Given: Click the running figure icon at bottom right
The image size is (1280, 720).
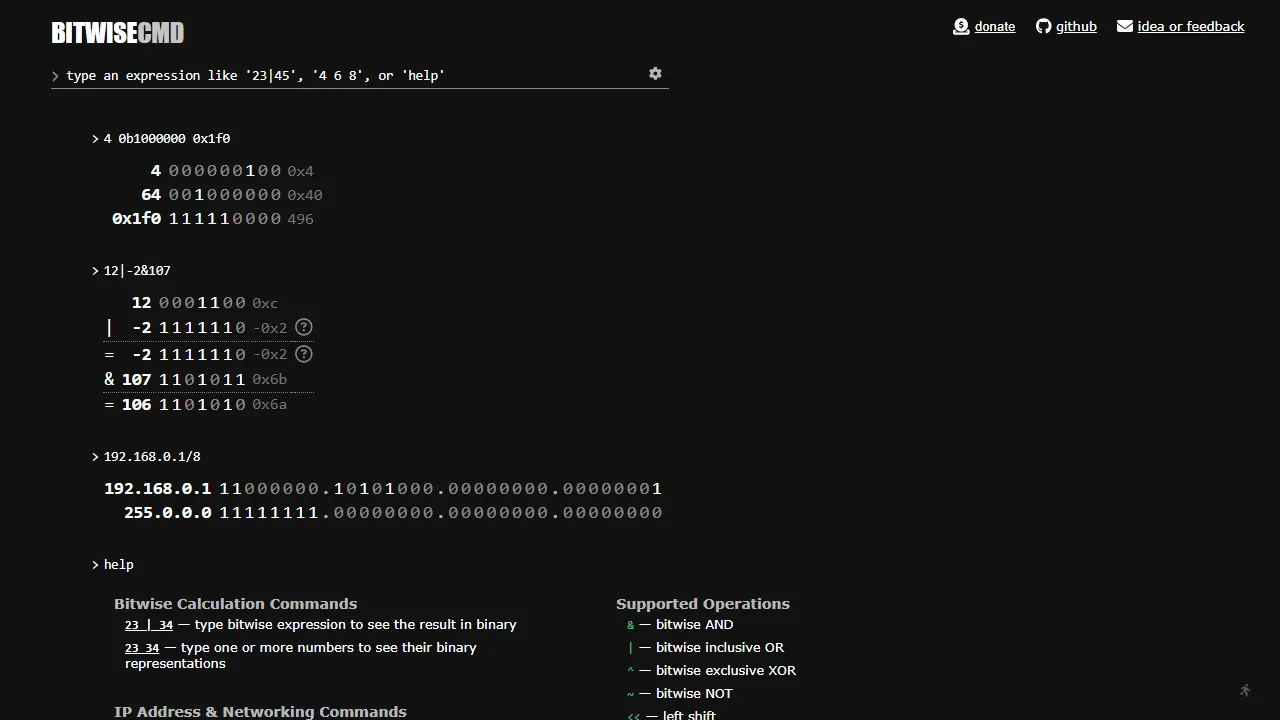Looking at the screenshot, I should click(1245, 690).
